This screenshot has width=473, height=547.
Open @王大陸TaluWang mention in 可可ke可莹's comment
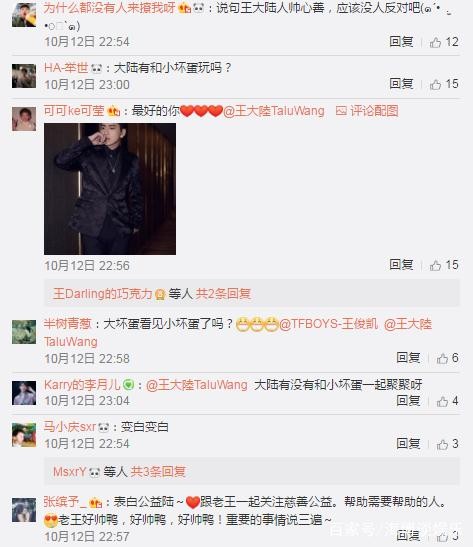(273, 111)
